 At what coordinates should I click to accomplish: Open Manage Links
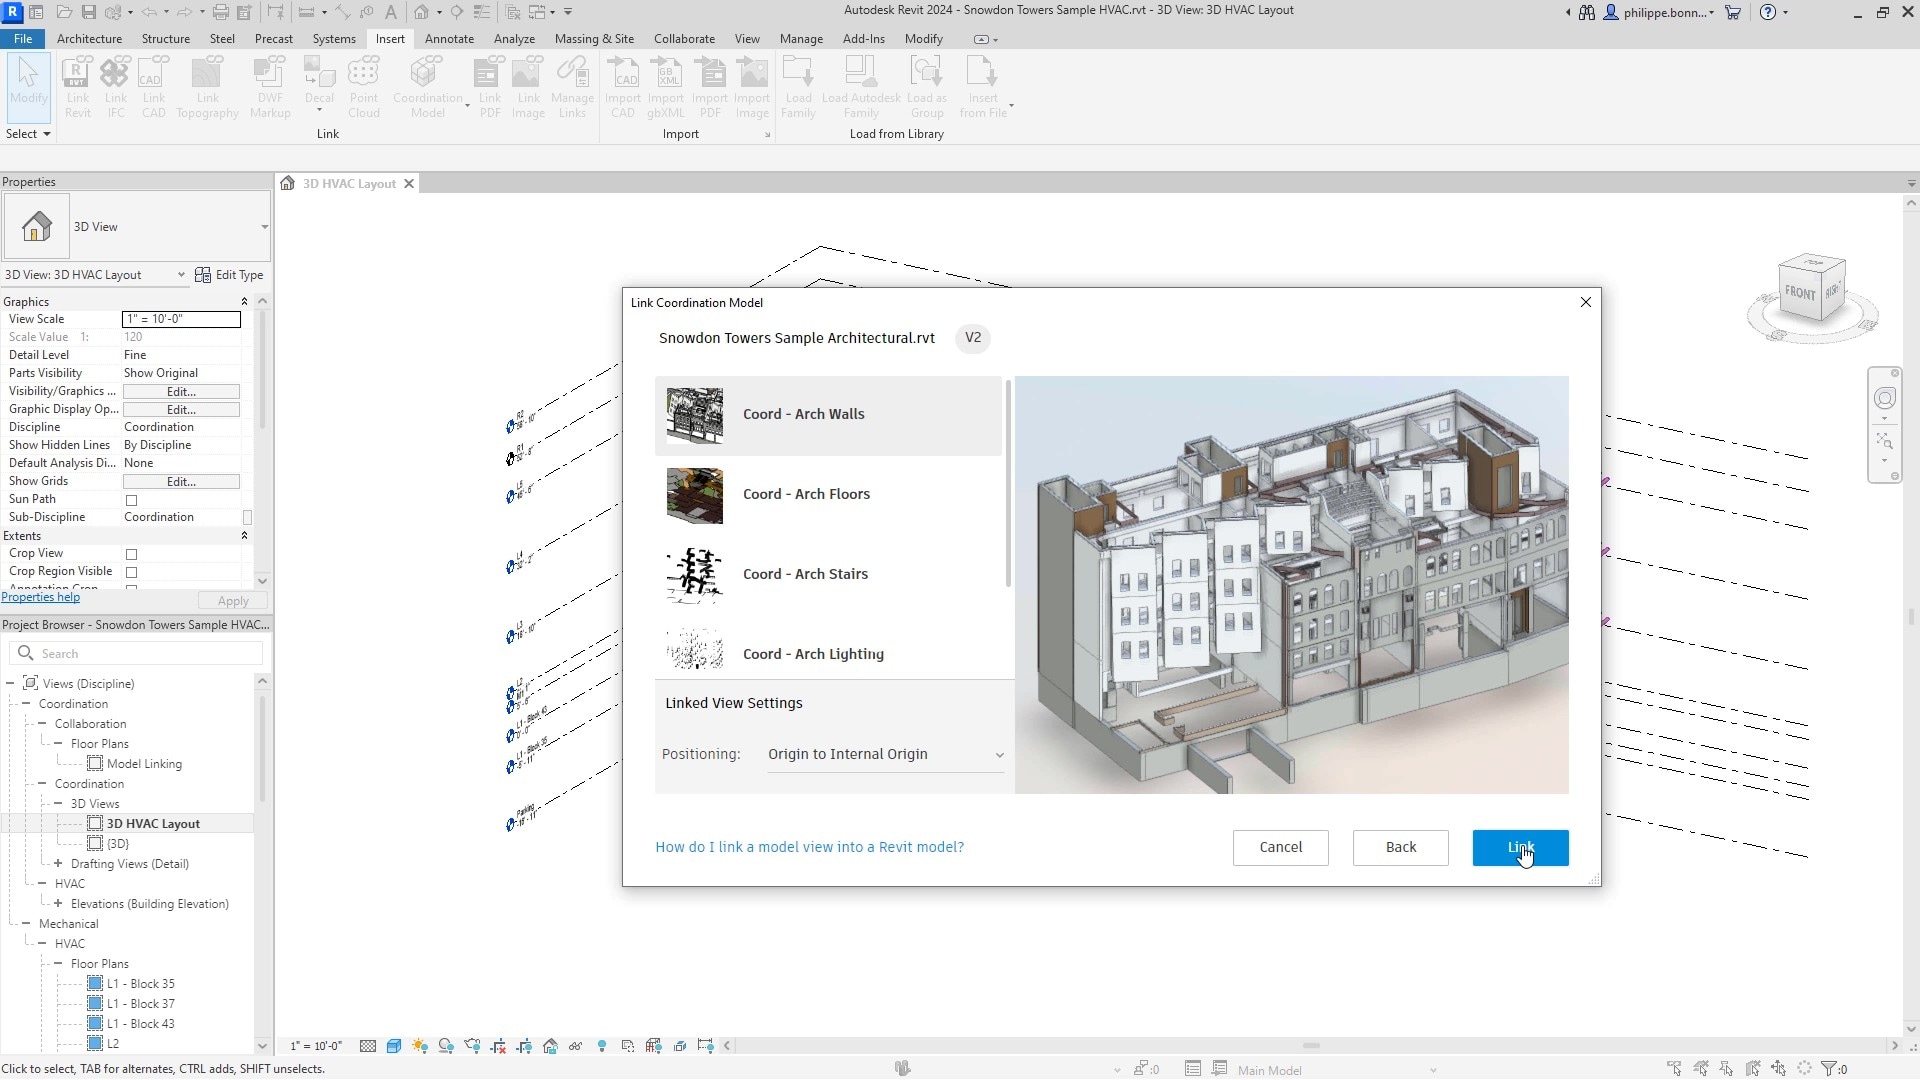tap(572, 87)
